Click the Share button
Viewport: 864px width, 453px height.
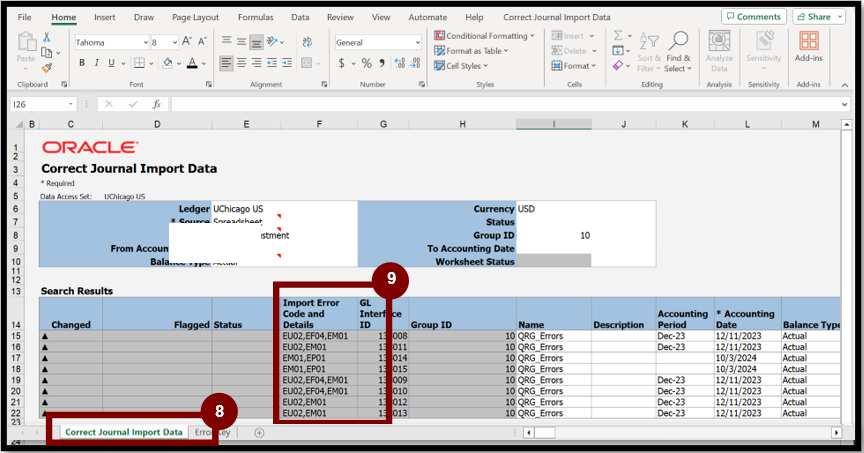(x=819, y=17)
